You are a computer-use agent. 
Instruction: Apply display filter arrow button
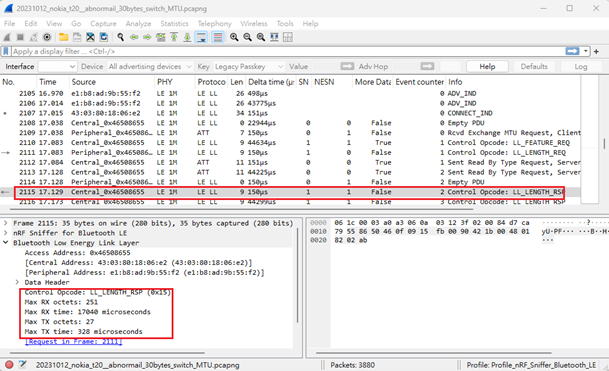point(572,51)
